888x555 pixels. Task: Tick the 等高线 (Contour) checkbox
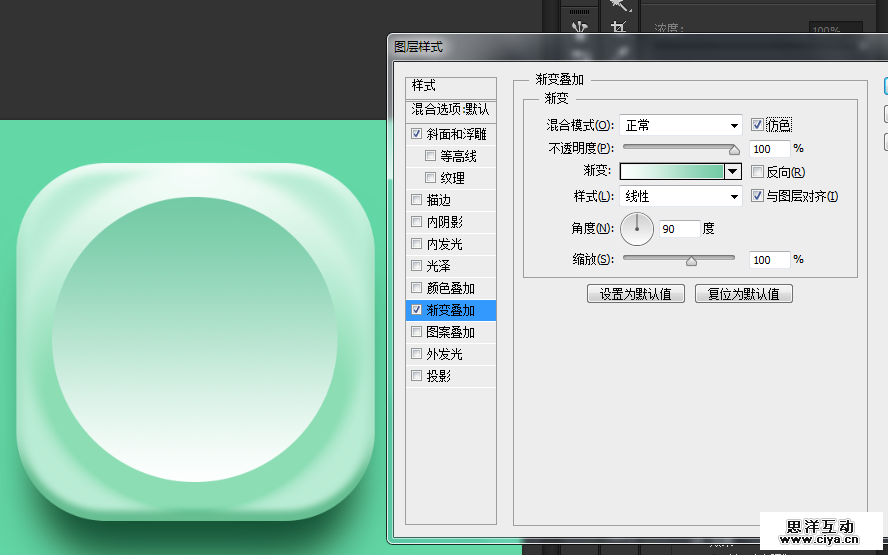431,156
